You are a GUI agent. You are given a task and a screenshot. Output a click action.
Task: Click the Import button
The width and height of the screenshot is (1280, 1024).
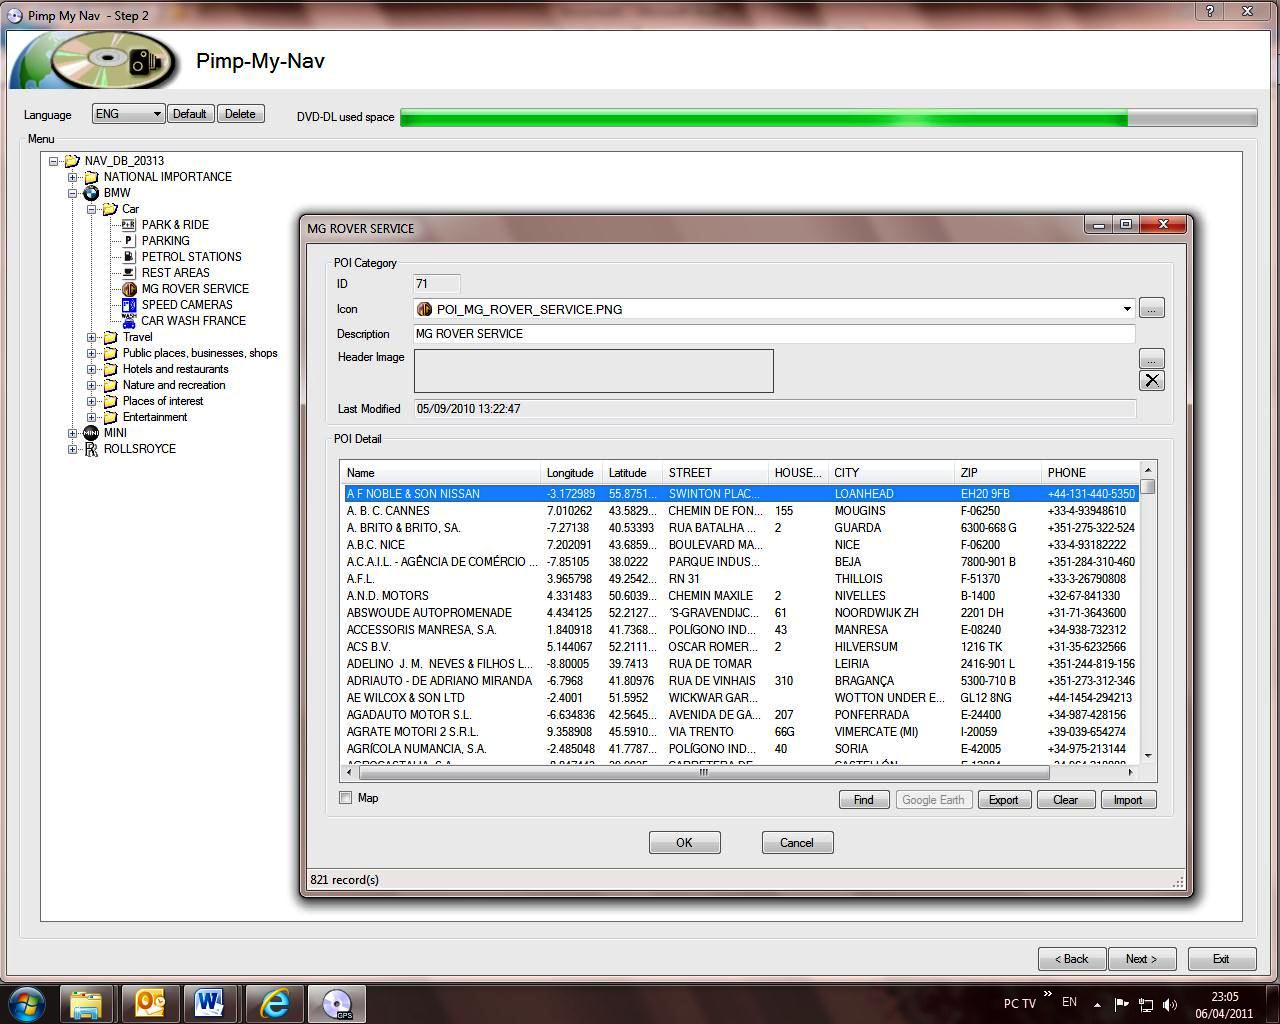[x=1127, y=800]
